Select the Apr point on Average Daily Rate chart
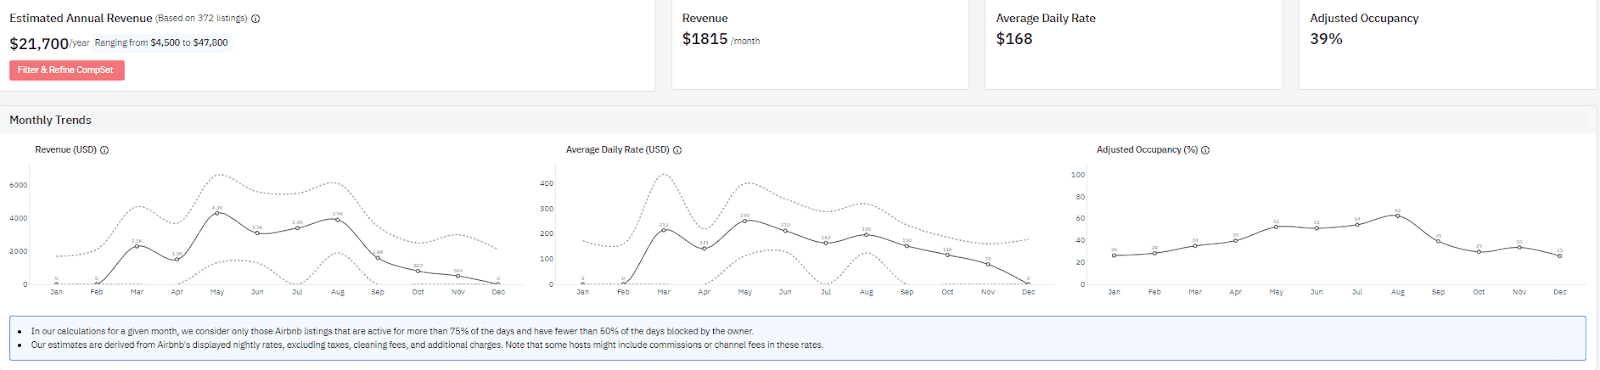 pos(704,248)
